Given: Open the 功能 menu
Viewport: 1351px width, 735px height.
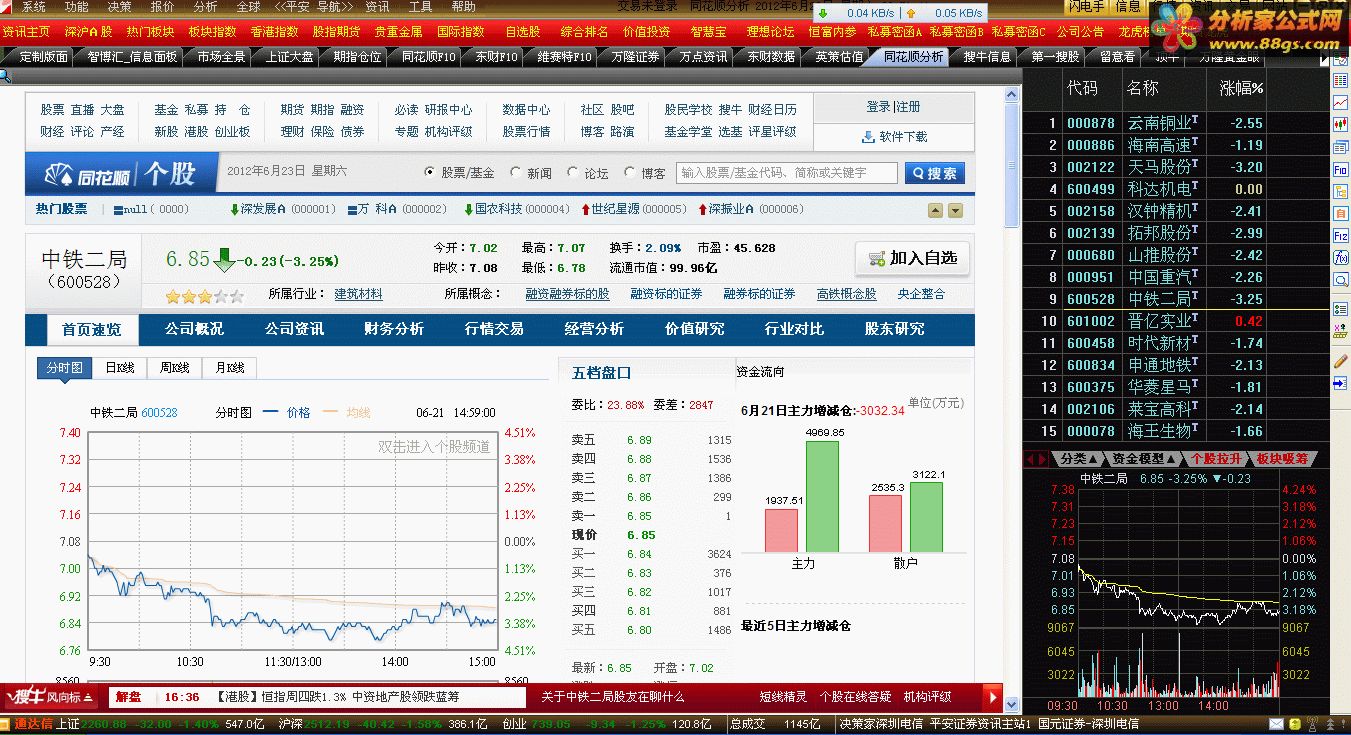Looking at the screenshot, I should pyautogui.click(x=76, y=6).
